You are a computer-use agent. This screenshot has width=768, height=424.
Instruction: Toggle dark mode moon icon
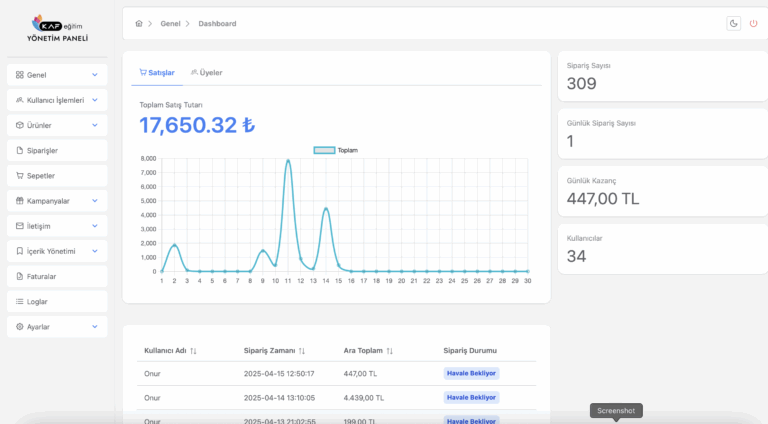[733, 24]
